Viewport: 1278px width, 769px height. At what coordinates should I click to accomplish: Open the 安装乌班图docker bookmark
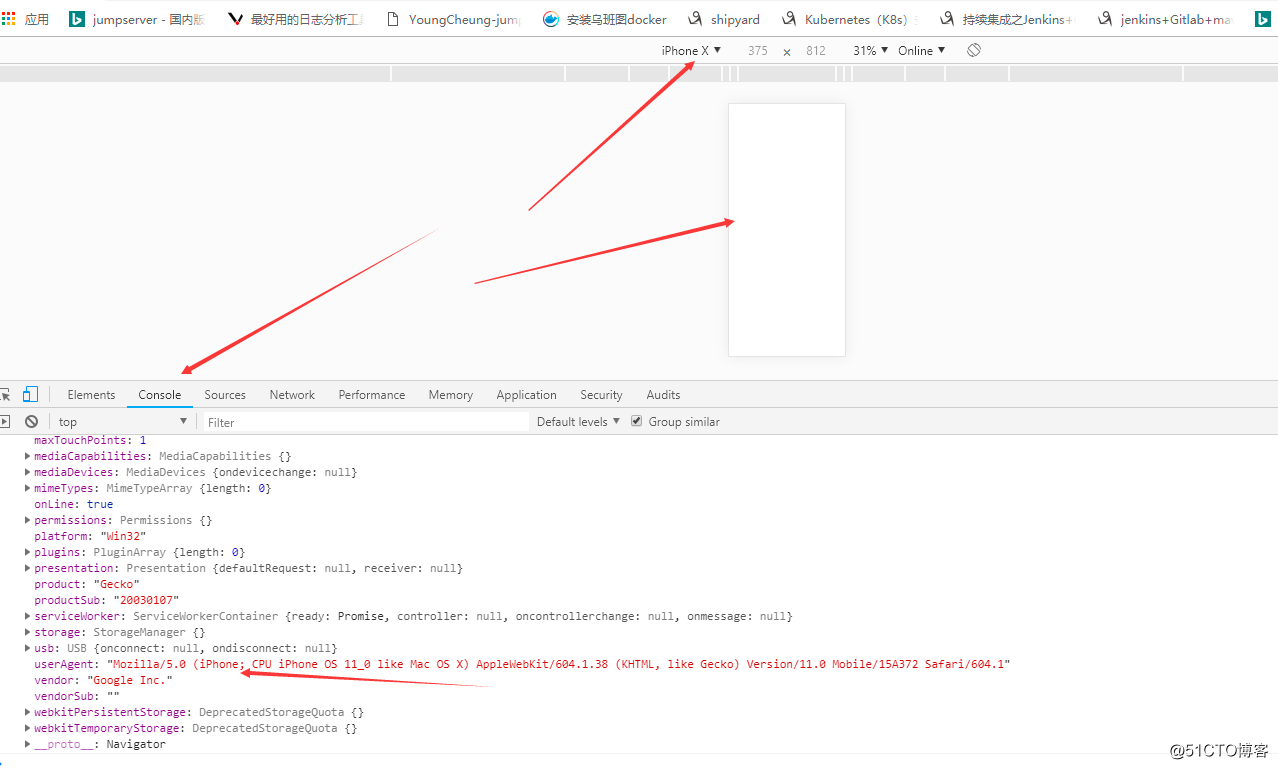coord(606,19)
